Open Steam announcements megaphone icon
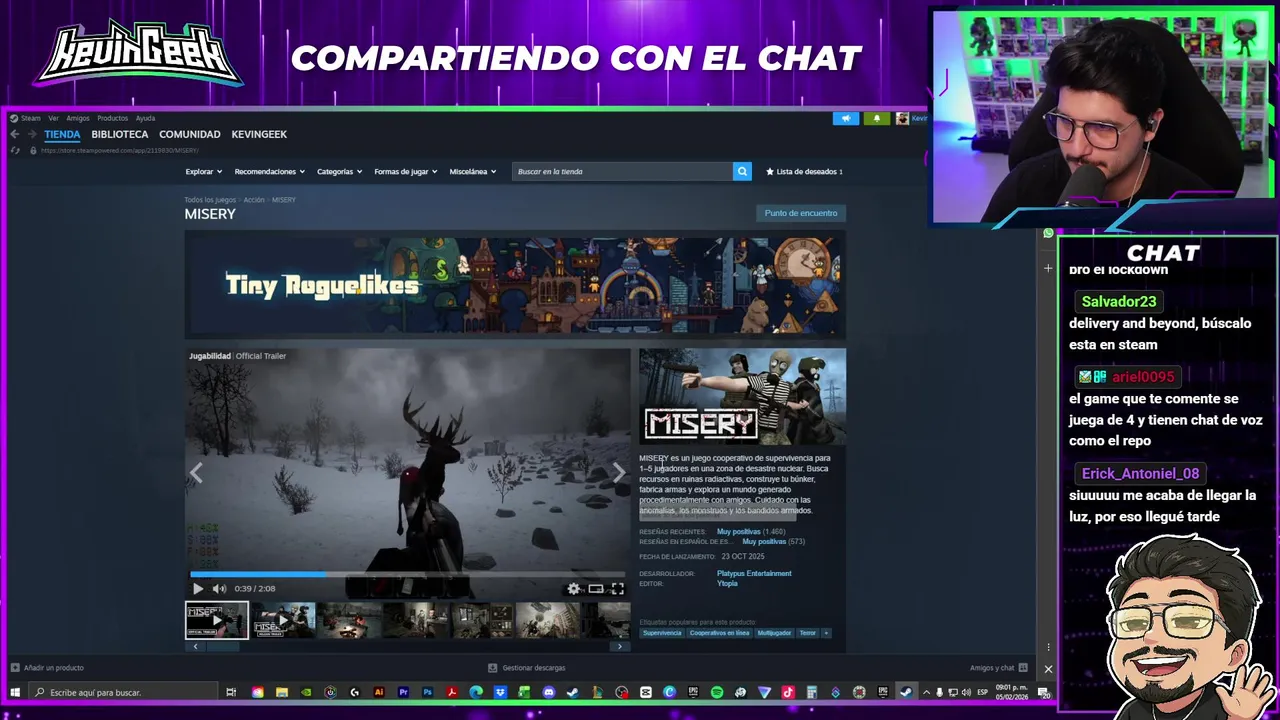Image resolution: width=1280 pixels, height=720 pixels. click(x=846, y=118)
